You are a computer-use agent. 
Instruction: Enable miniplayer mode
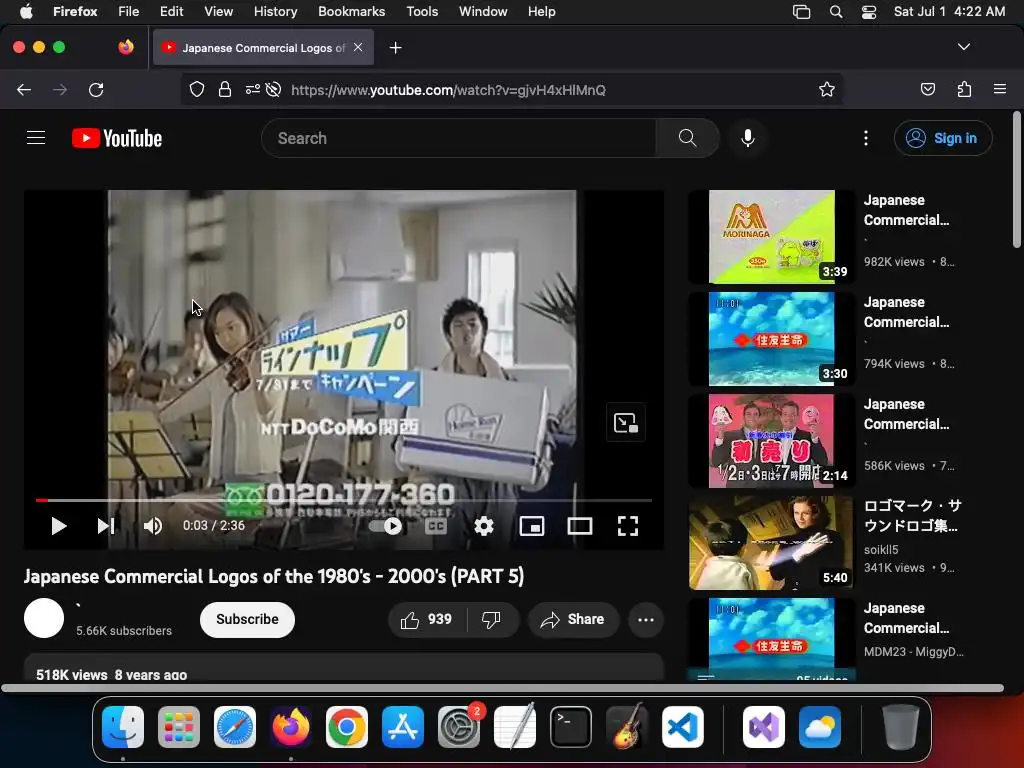(532, 526)
